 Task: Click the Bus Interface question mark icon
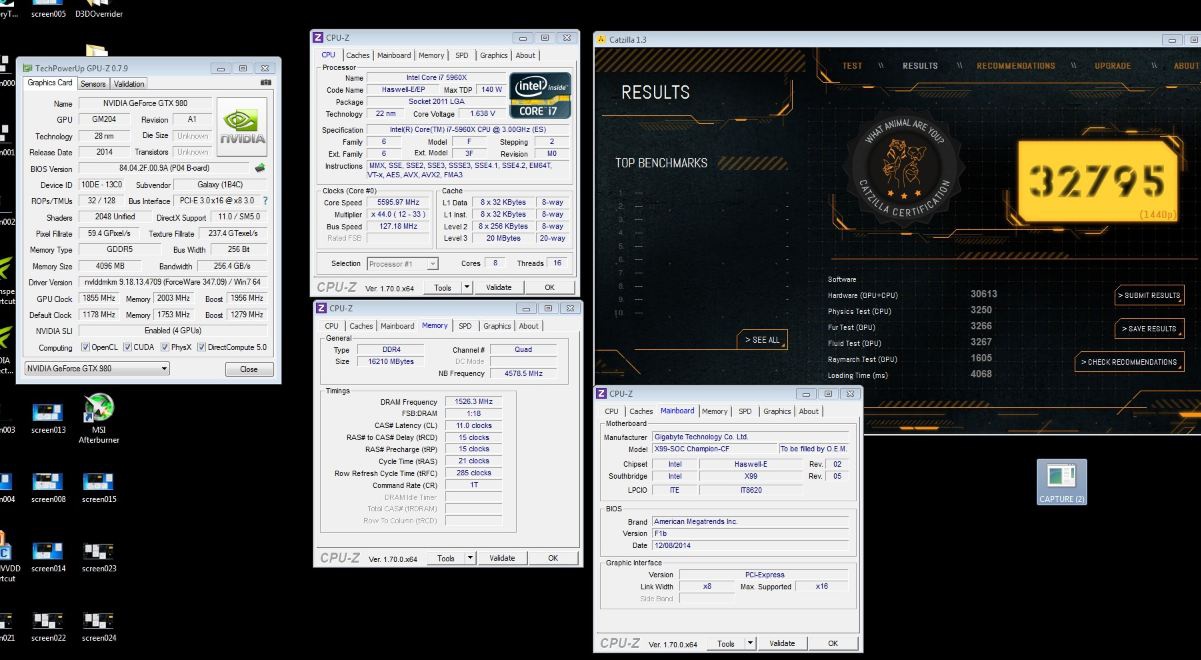(x=265, y=201)
